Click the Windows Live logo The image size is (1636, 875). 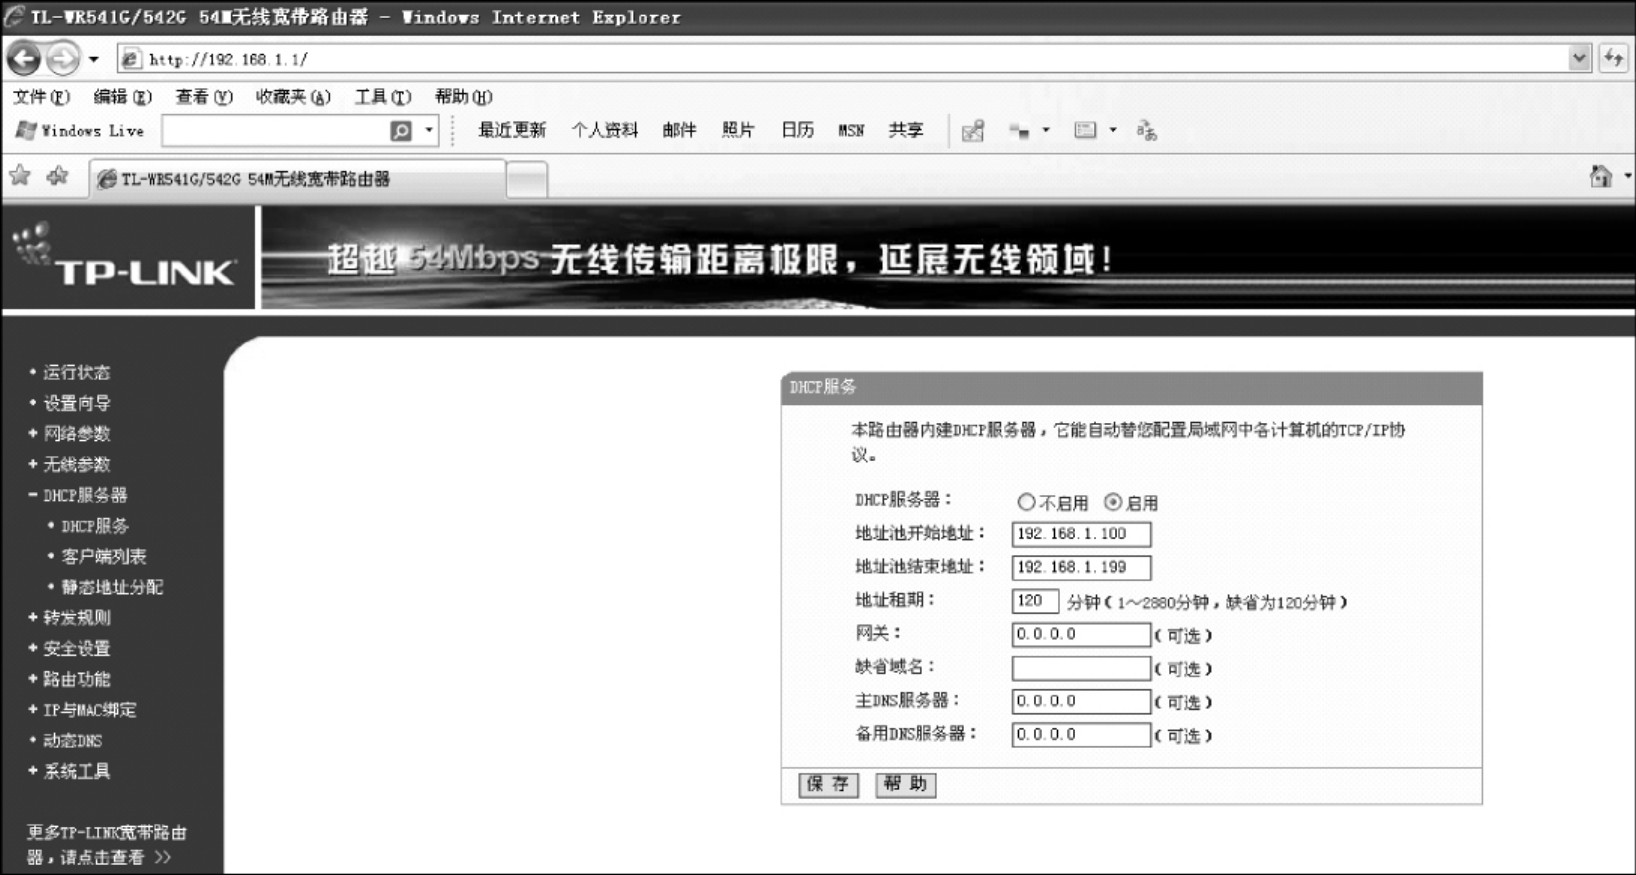[80, 131]
